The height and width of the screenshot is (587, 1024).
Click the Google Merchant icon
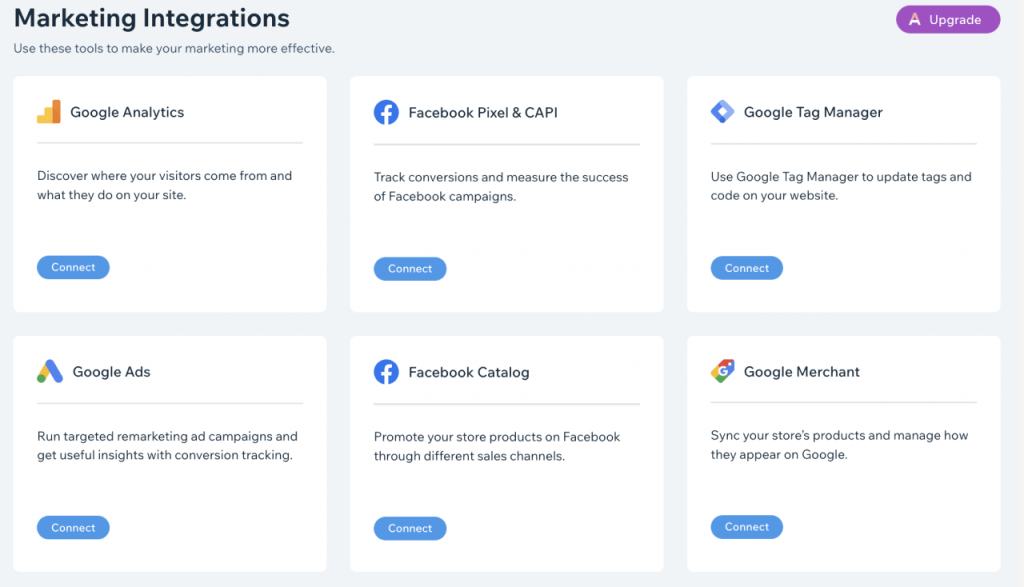(722, 371)
